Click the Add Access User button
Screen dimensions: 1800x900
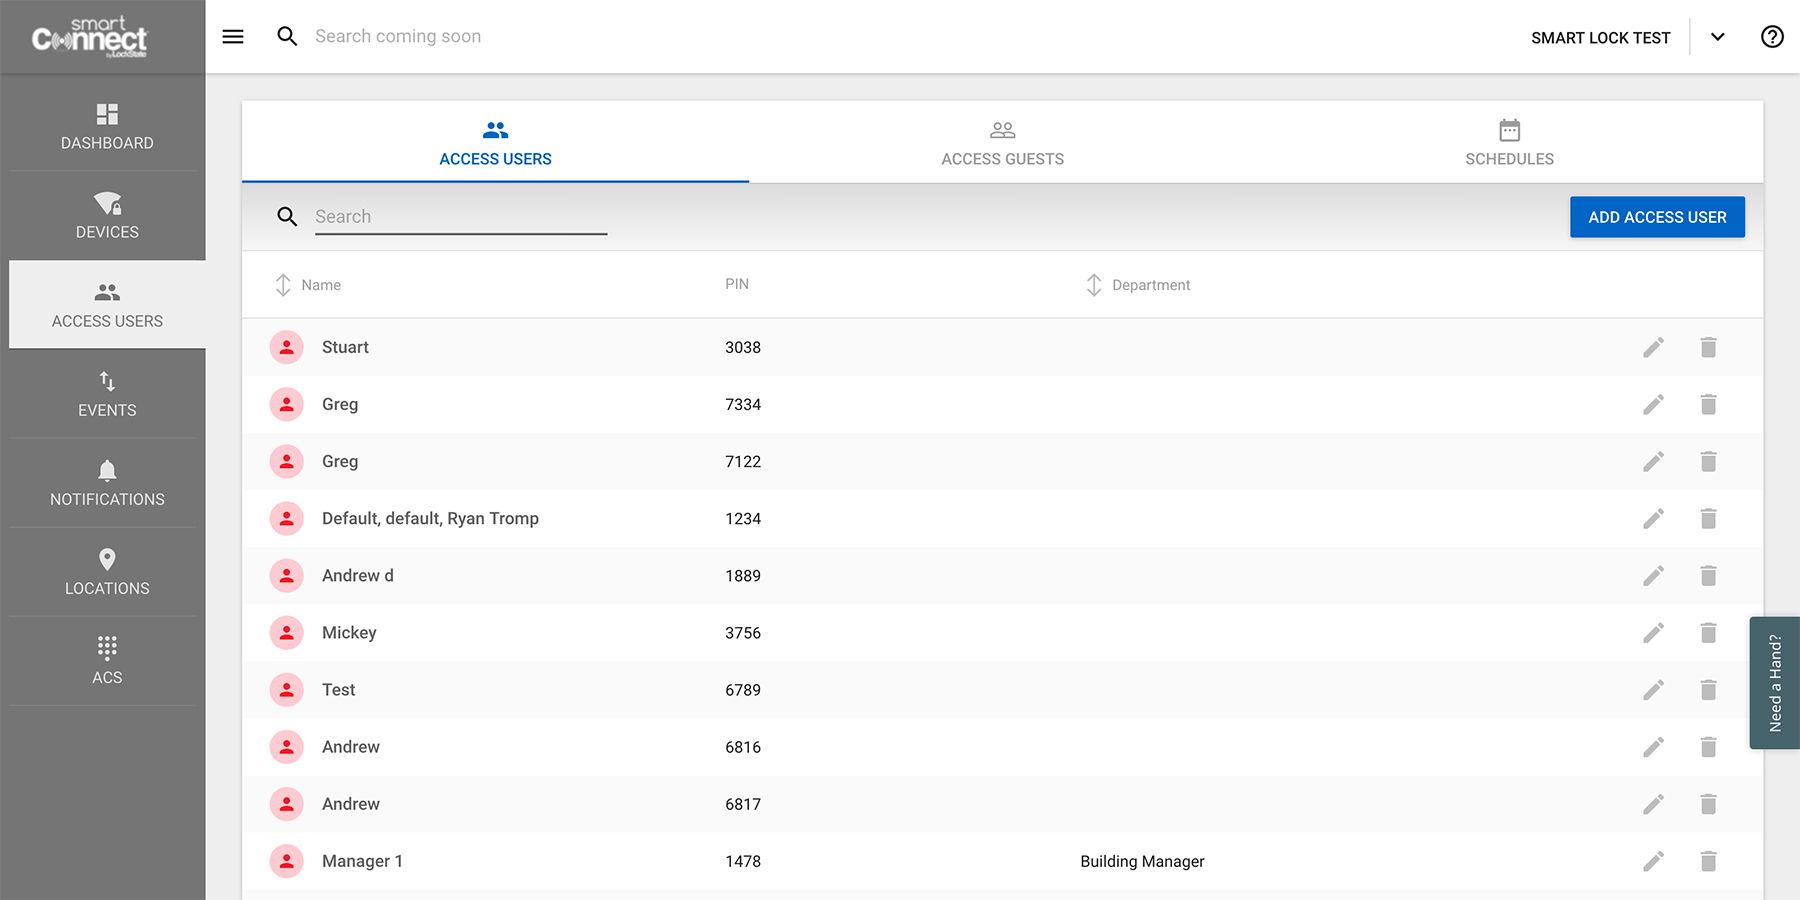1657,217
